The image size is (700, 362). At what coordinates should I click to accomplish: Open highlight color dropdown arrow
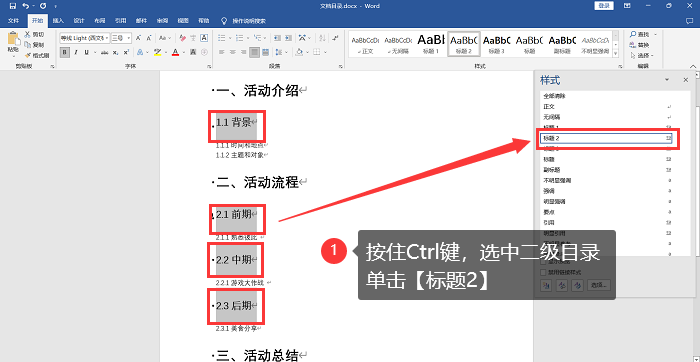coord(165,52)
